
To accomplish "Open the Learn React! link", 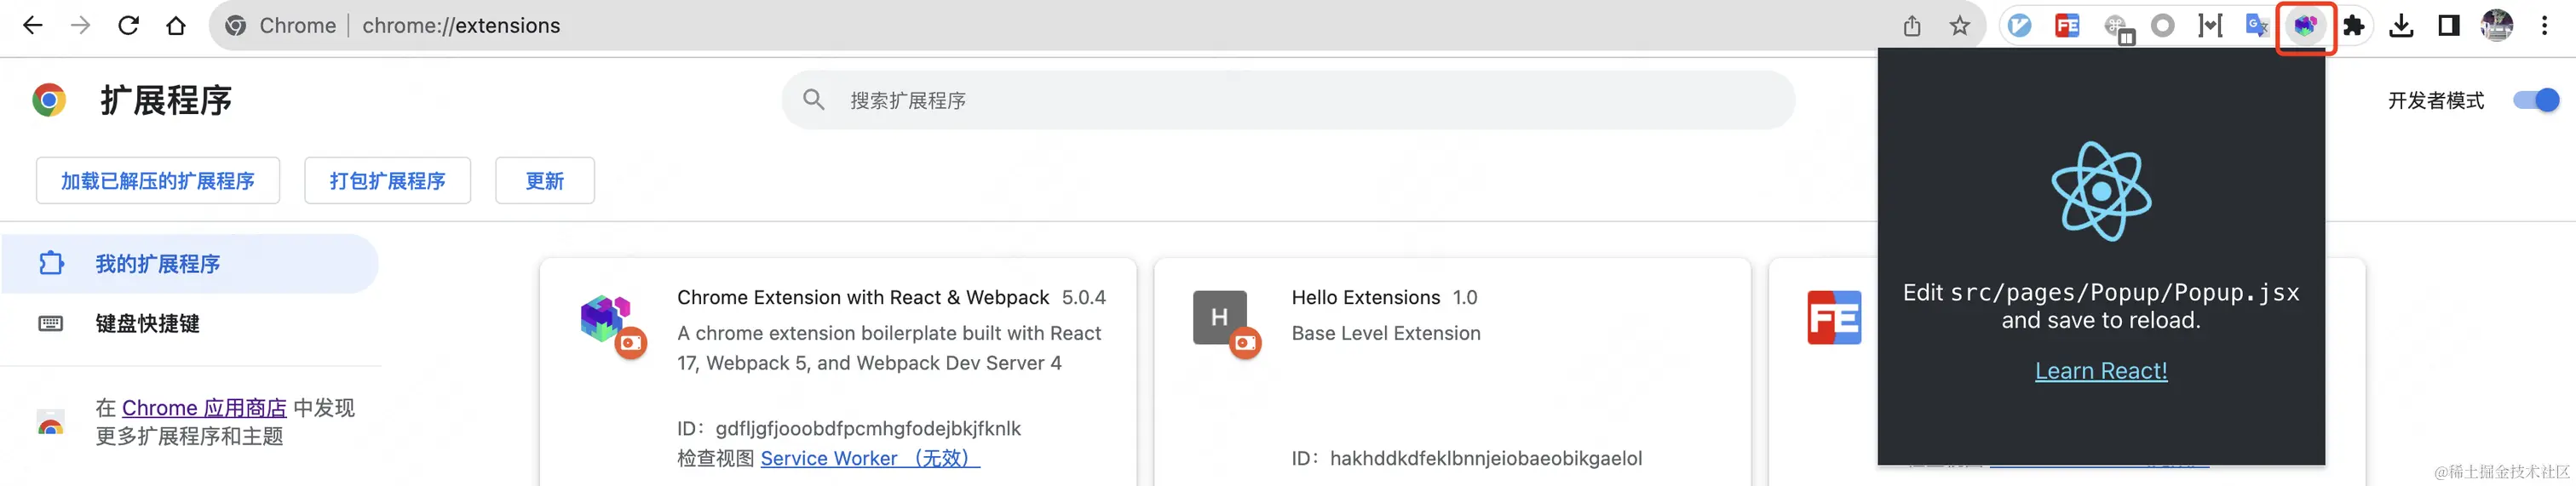I will pyautogui.click(x=2101, y=371).
